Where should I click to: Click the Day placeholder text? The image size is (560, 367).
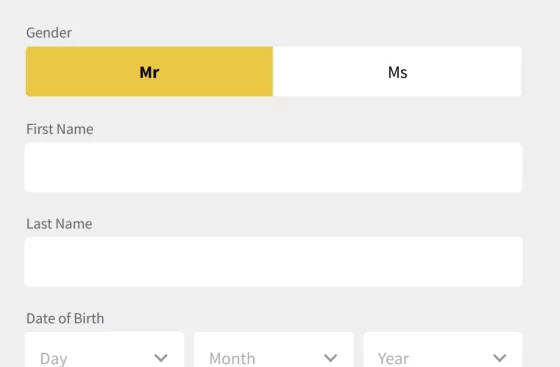click(x=54, y=358)
